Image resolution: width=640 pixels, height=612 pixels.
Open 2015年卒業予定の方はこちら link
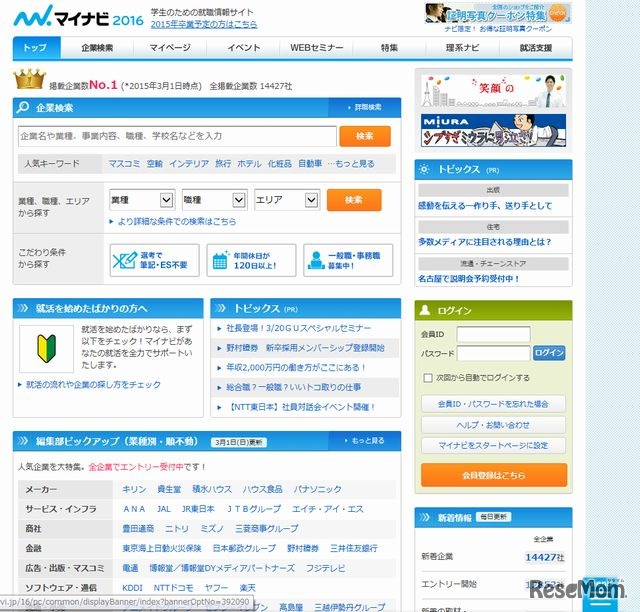tap(204, 24)
